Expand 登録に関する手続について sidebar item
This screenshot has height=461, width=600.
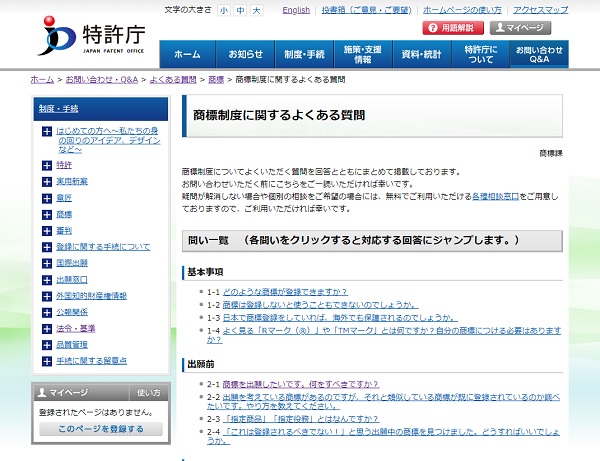pos(47,247)
